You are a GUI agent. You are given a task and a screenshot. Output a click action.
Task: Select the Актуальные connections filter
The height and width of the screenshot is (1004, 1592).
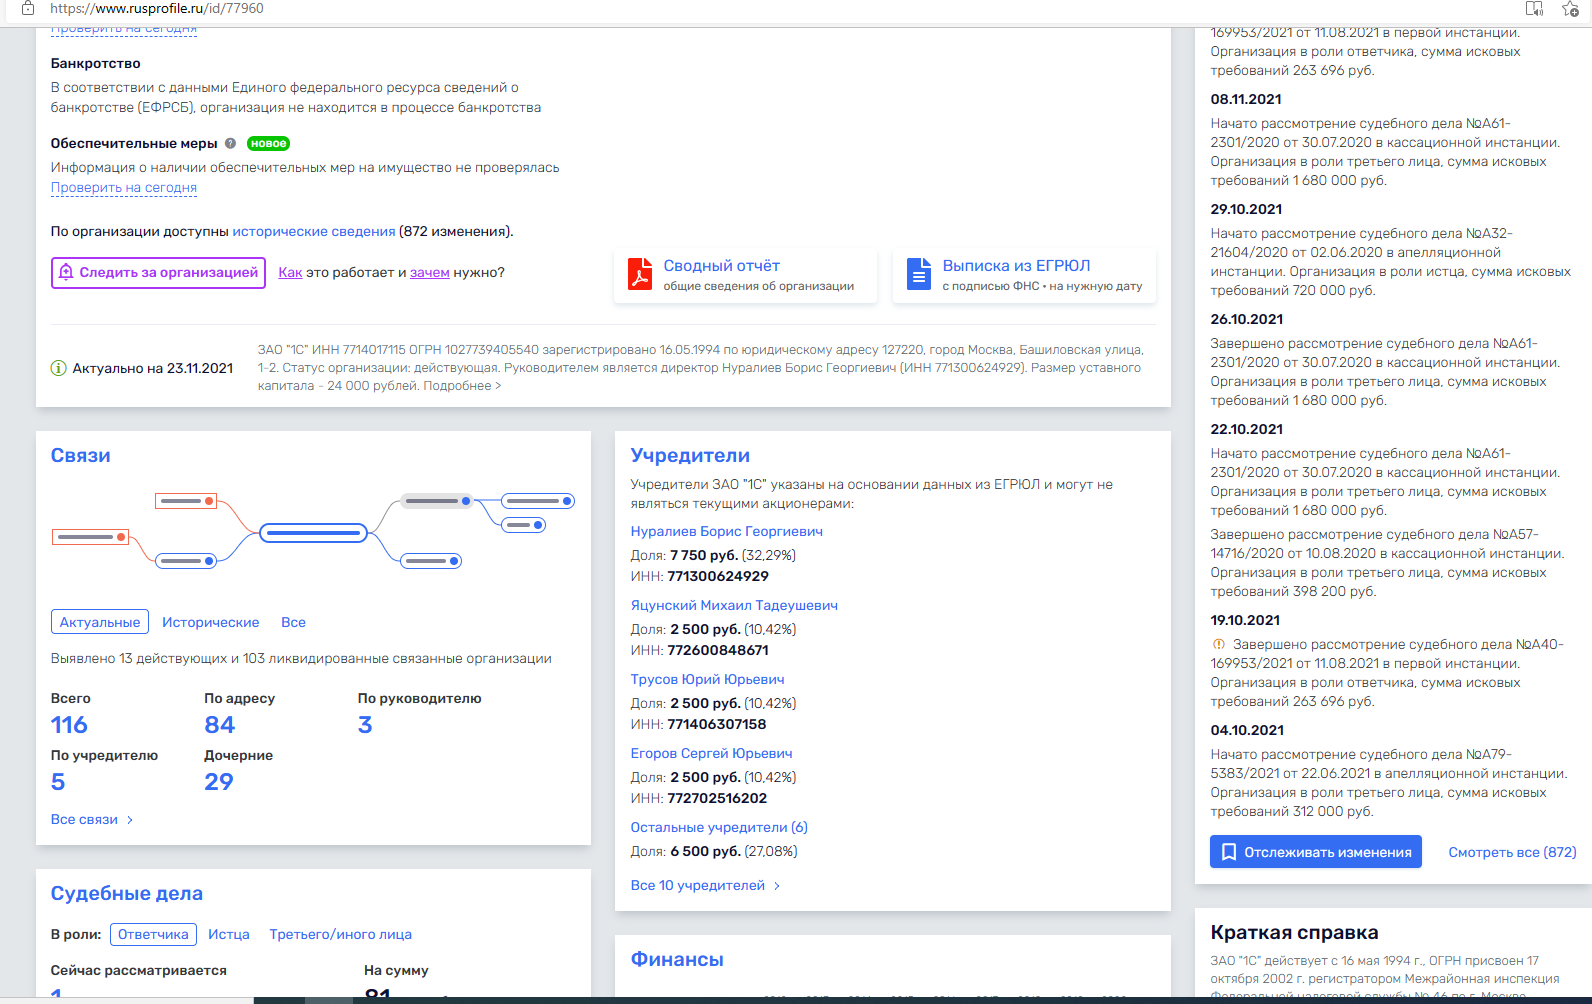tap(100, 622)
